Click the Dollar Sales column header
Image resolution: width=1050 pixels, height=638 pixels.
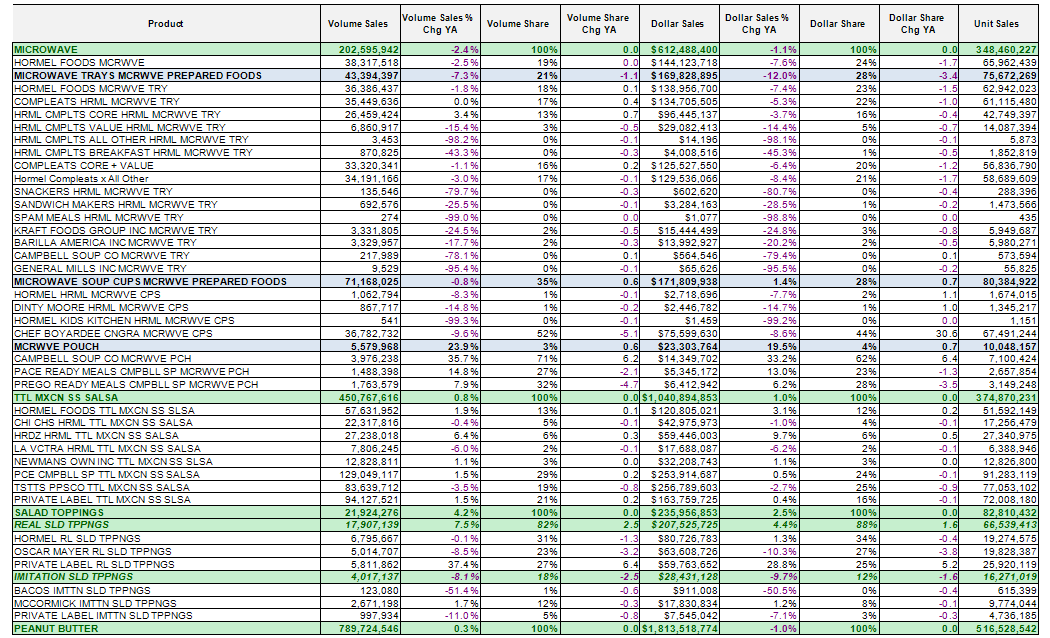point(677,24)
